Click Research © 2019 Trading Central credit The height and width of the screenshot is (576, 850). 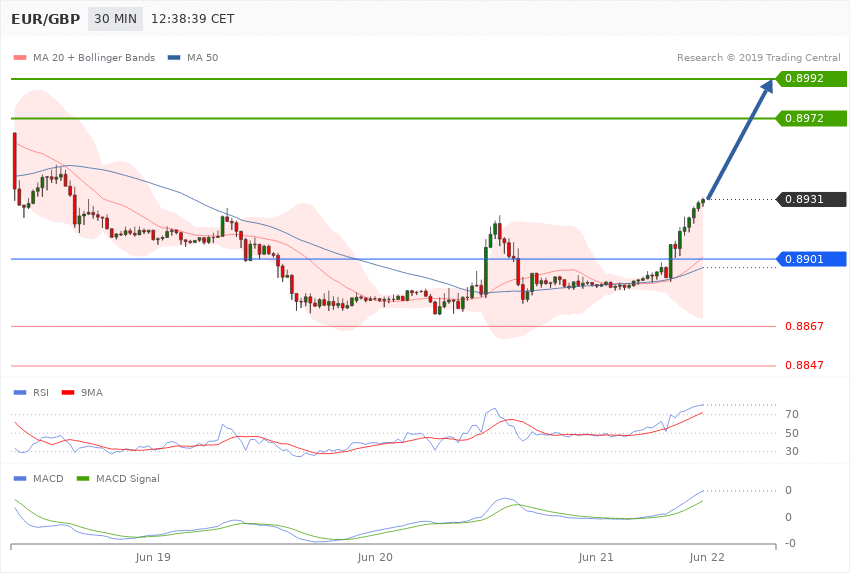pos(758,57)
